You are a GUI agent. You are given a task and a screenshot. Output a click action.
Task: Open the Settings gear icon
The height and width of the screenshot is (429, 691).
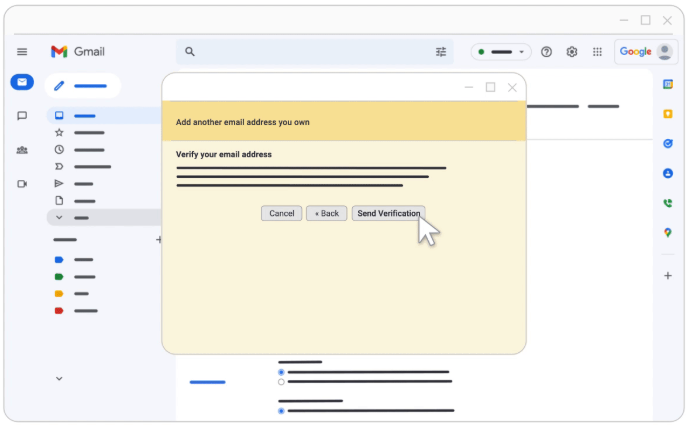point(572,52)
